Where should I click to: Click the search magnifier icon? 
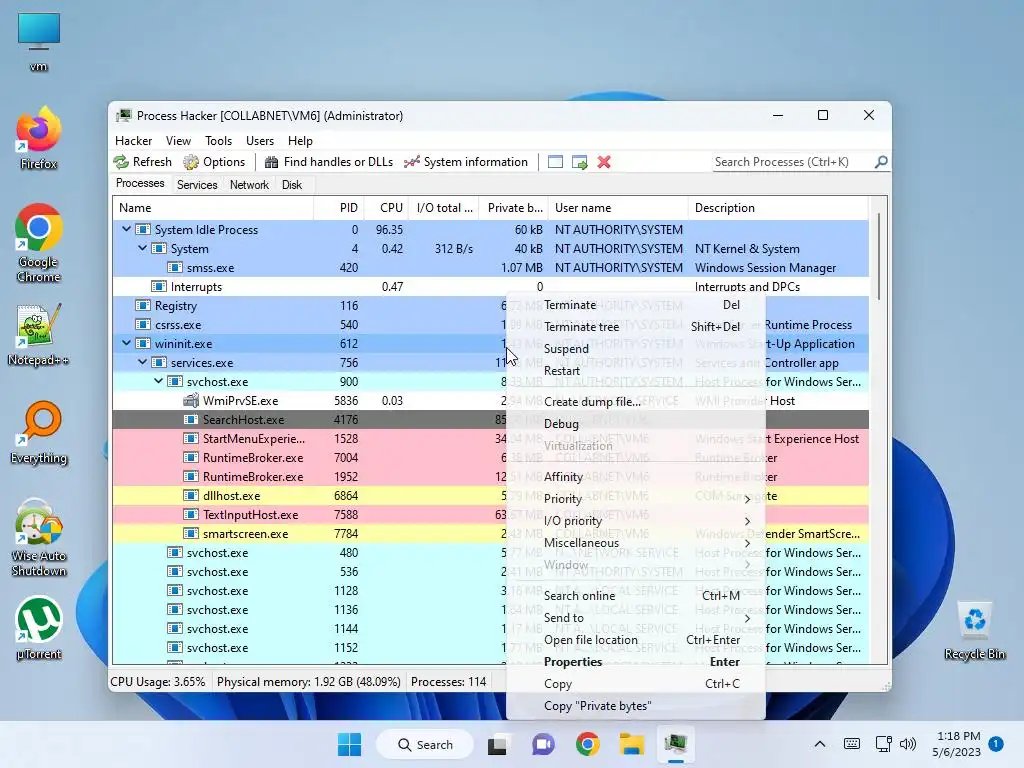pyautogui.click(x=881, y=161)
